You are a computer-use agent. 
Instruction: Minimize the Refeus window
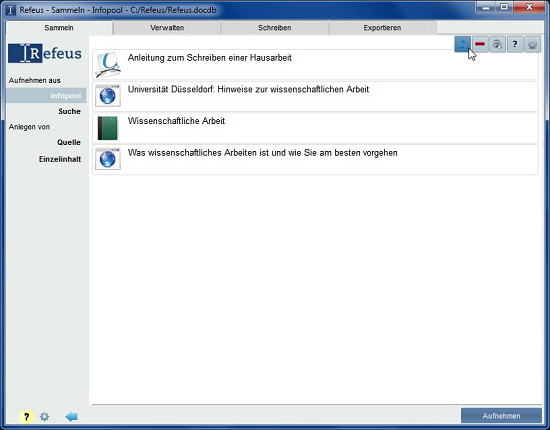[486, 7]
